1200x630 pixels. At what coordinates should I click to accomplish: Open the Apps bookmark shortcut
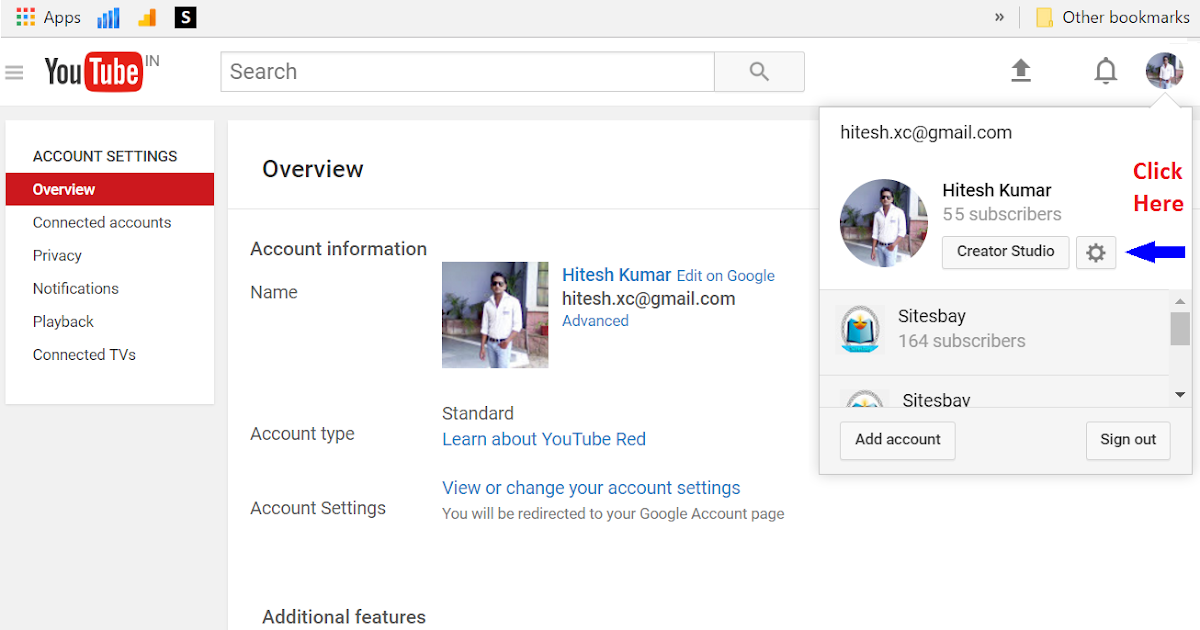(x=48, y=17)
